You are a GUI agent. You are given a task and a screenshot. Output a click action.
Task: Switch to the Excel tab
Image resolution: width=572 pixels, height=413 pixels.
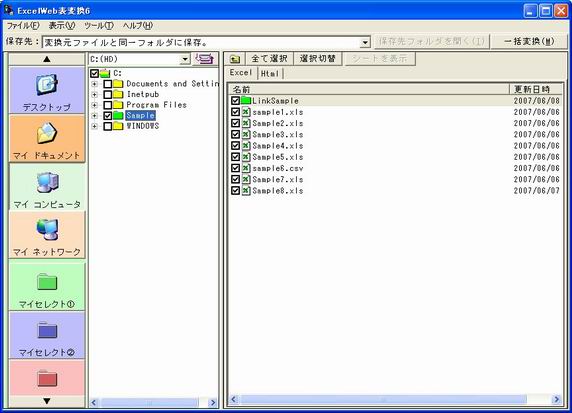(241, 73)
